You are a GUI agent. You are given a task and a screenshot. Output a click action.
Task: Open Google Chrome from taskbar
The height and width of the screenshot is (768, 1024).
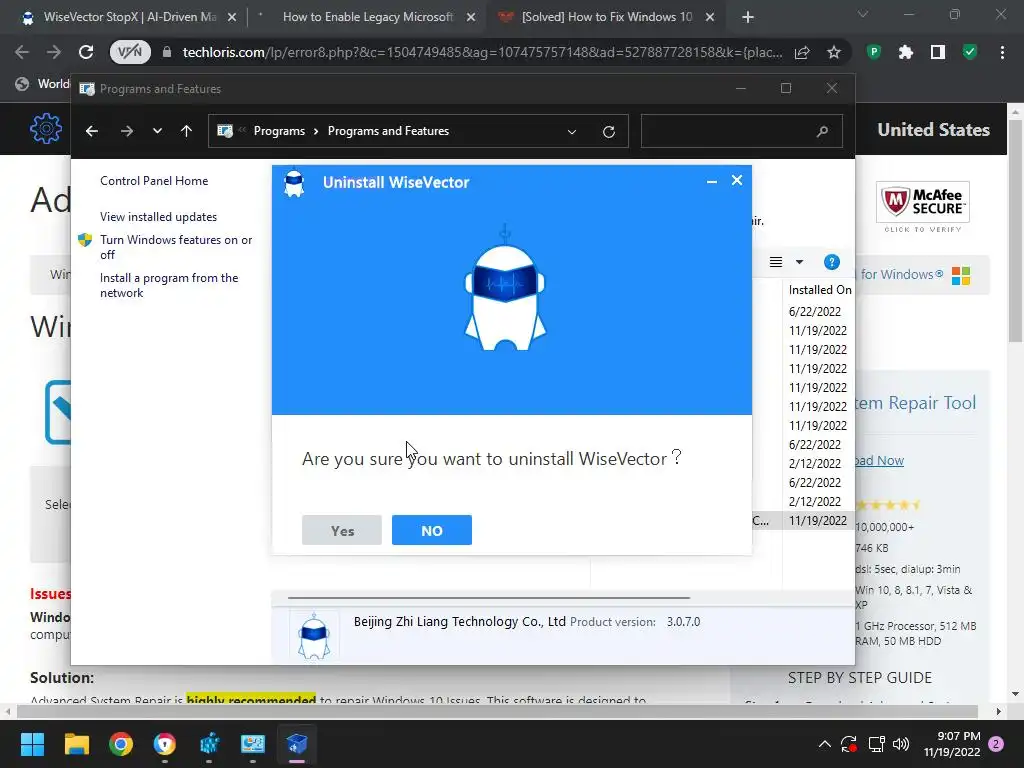pyautogui.click(x=121, y=744)
